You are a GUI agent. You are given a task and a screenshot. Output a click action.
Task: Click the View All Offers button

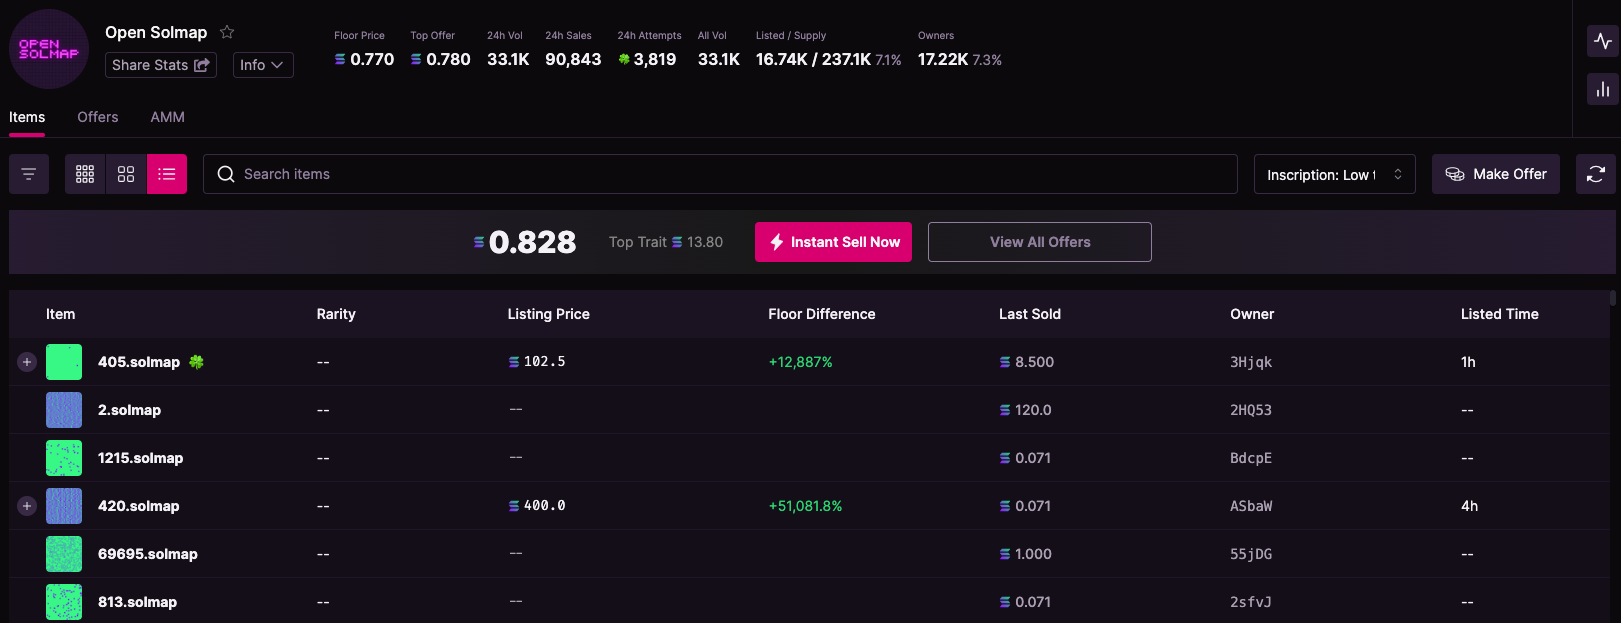tap(1039, 242)
